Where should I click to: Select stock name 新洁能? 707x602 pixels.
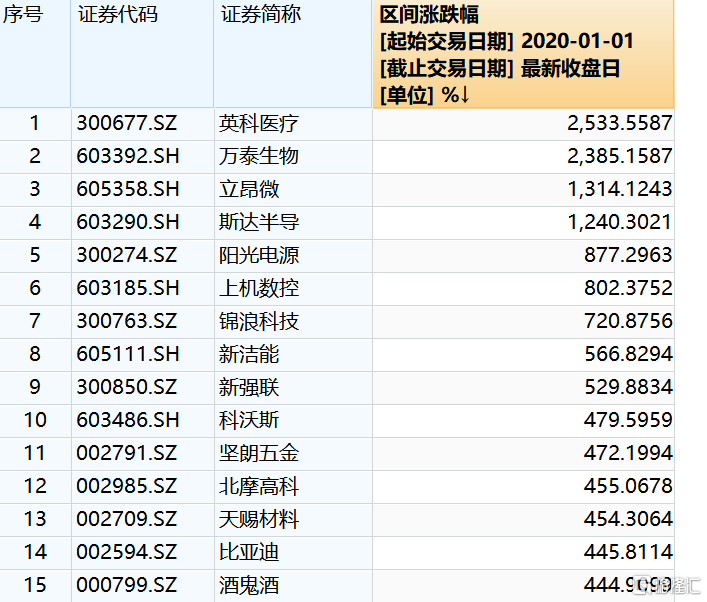(249, 354)
